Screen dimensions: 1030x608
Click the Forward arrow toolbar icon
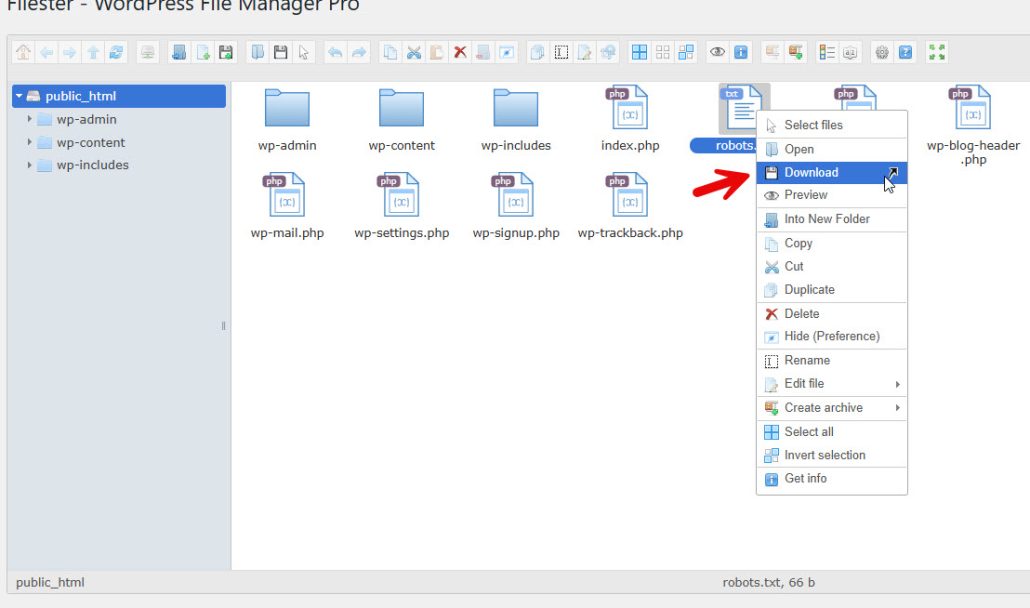pos(70,53)
